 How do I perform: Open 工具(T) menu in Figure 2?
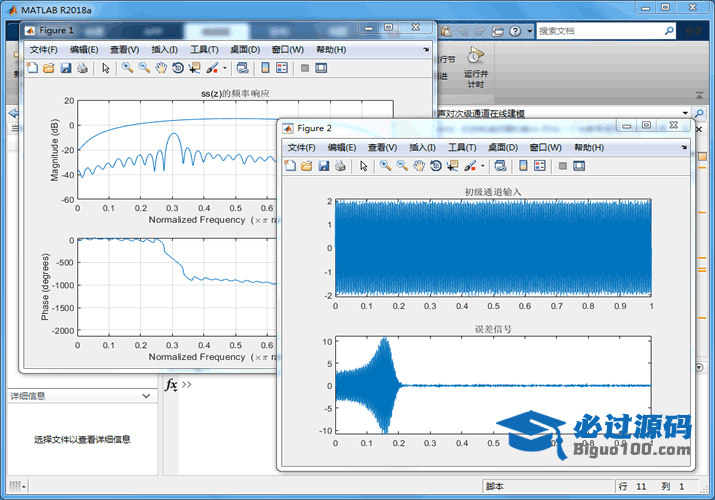click(462, 148)
